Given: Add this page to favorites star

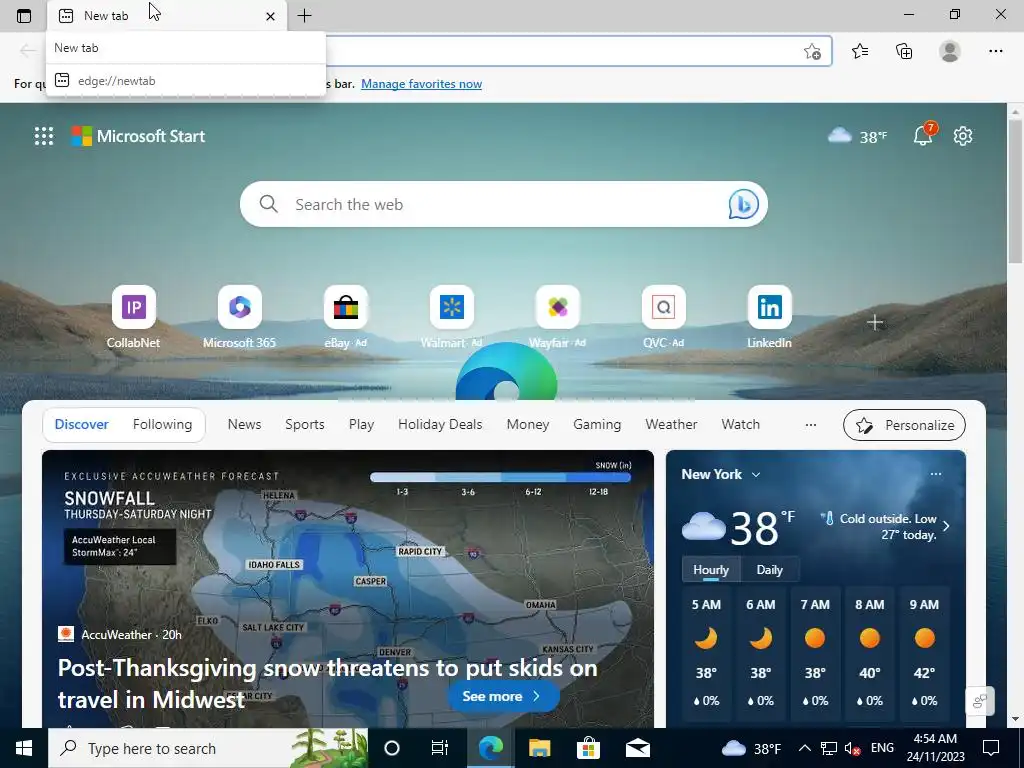Looking at the screenshot, I should (x=812, y=52).
